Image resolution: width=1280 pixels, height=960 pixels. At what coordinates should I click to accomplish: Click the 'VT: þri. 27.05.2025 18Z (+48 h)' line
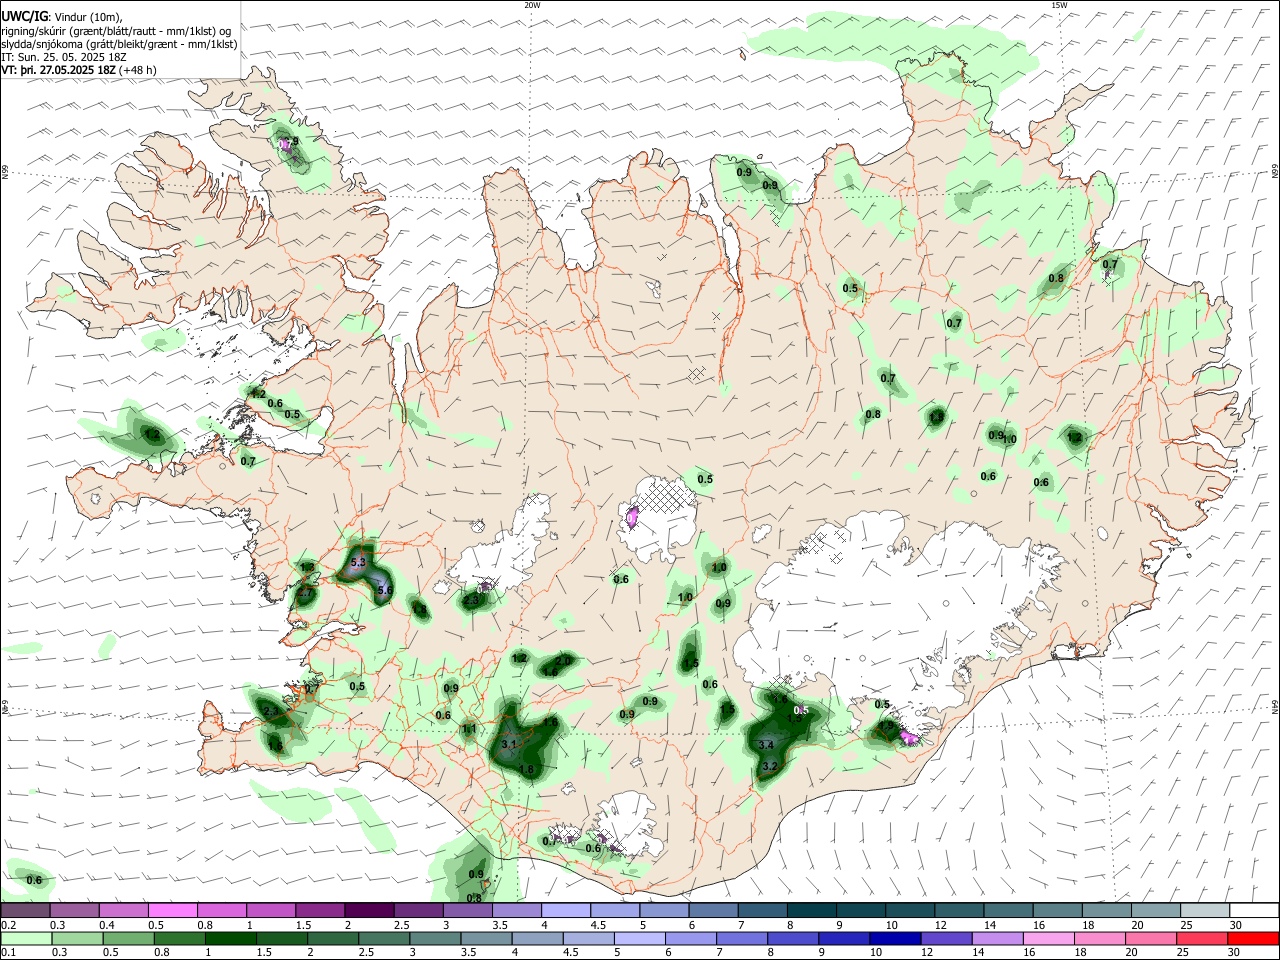click(x=79, y=70)
